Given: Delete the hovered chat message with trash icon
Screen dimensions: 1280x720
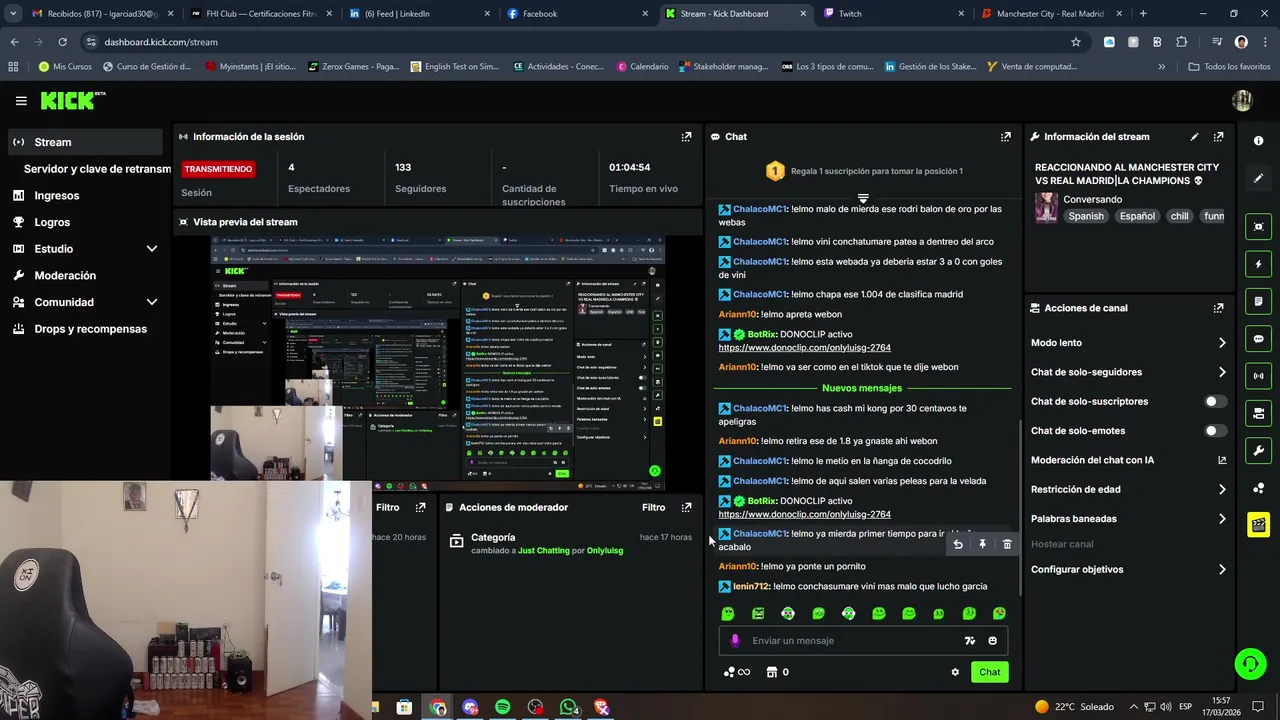Looking at the screenshot, I should 1007,544.
